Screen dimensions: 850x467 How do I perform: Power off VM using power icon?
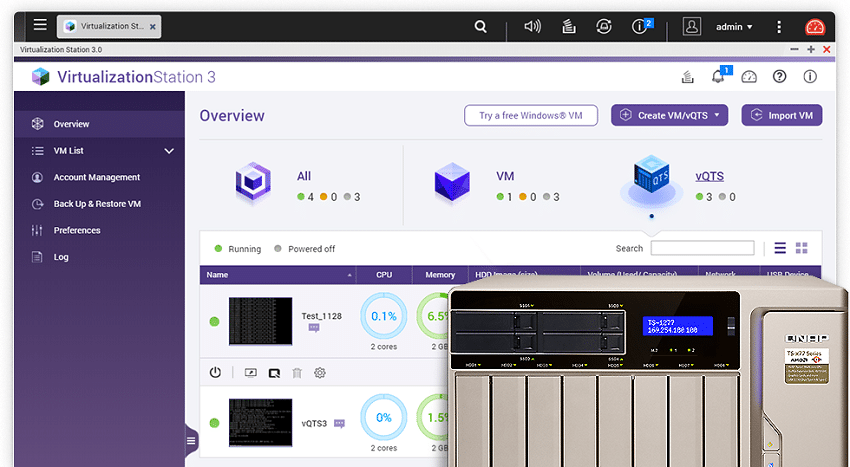(215, 373)
